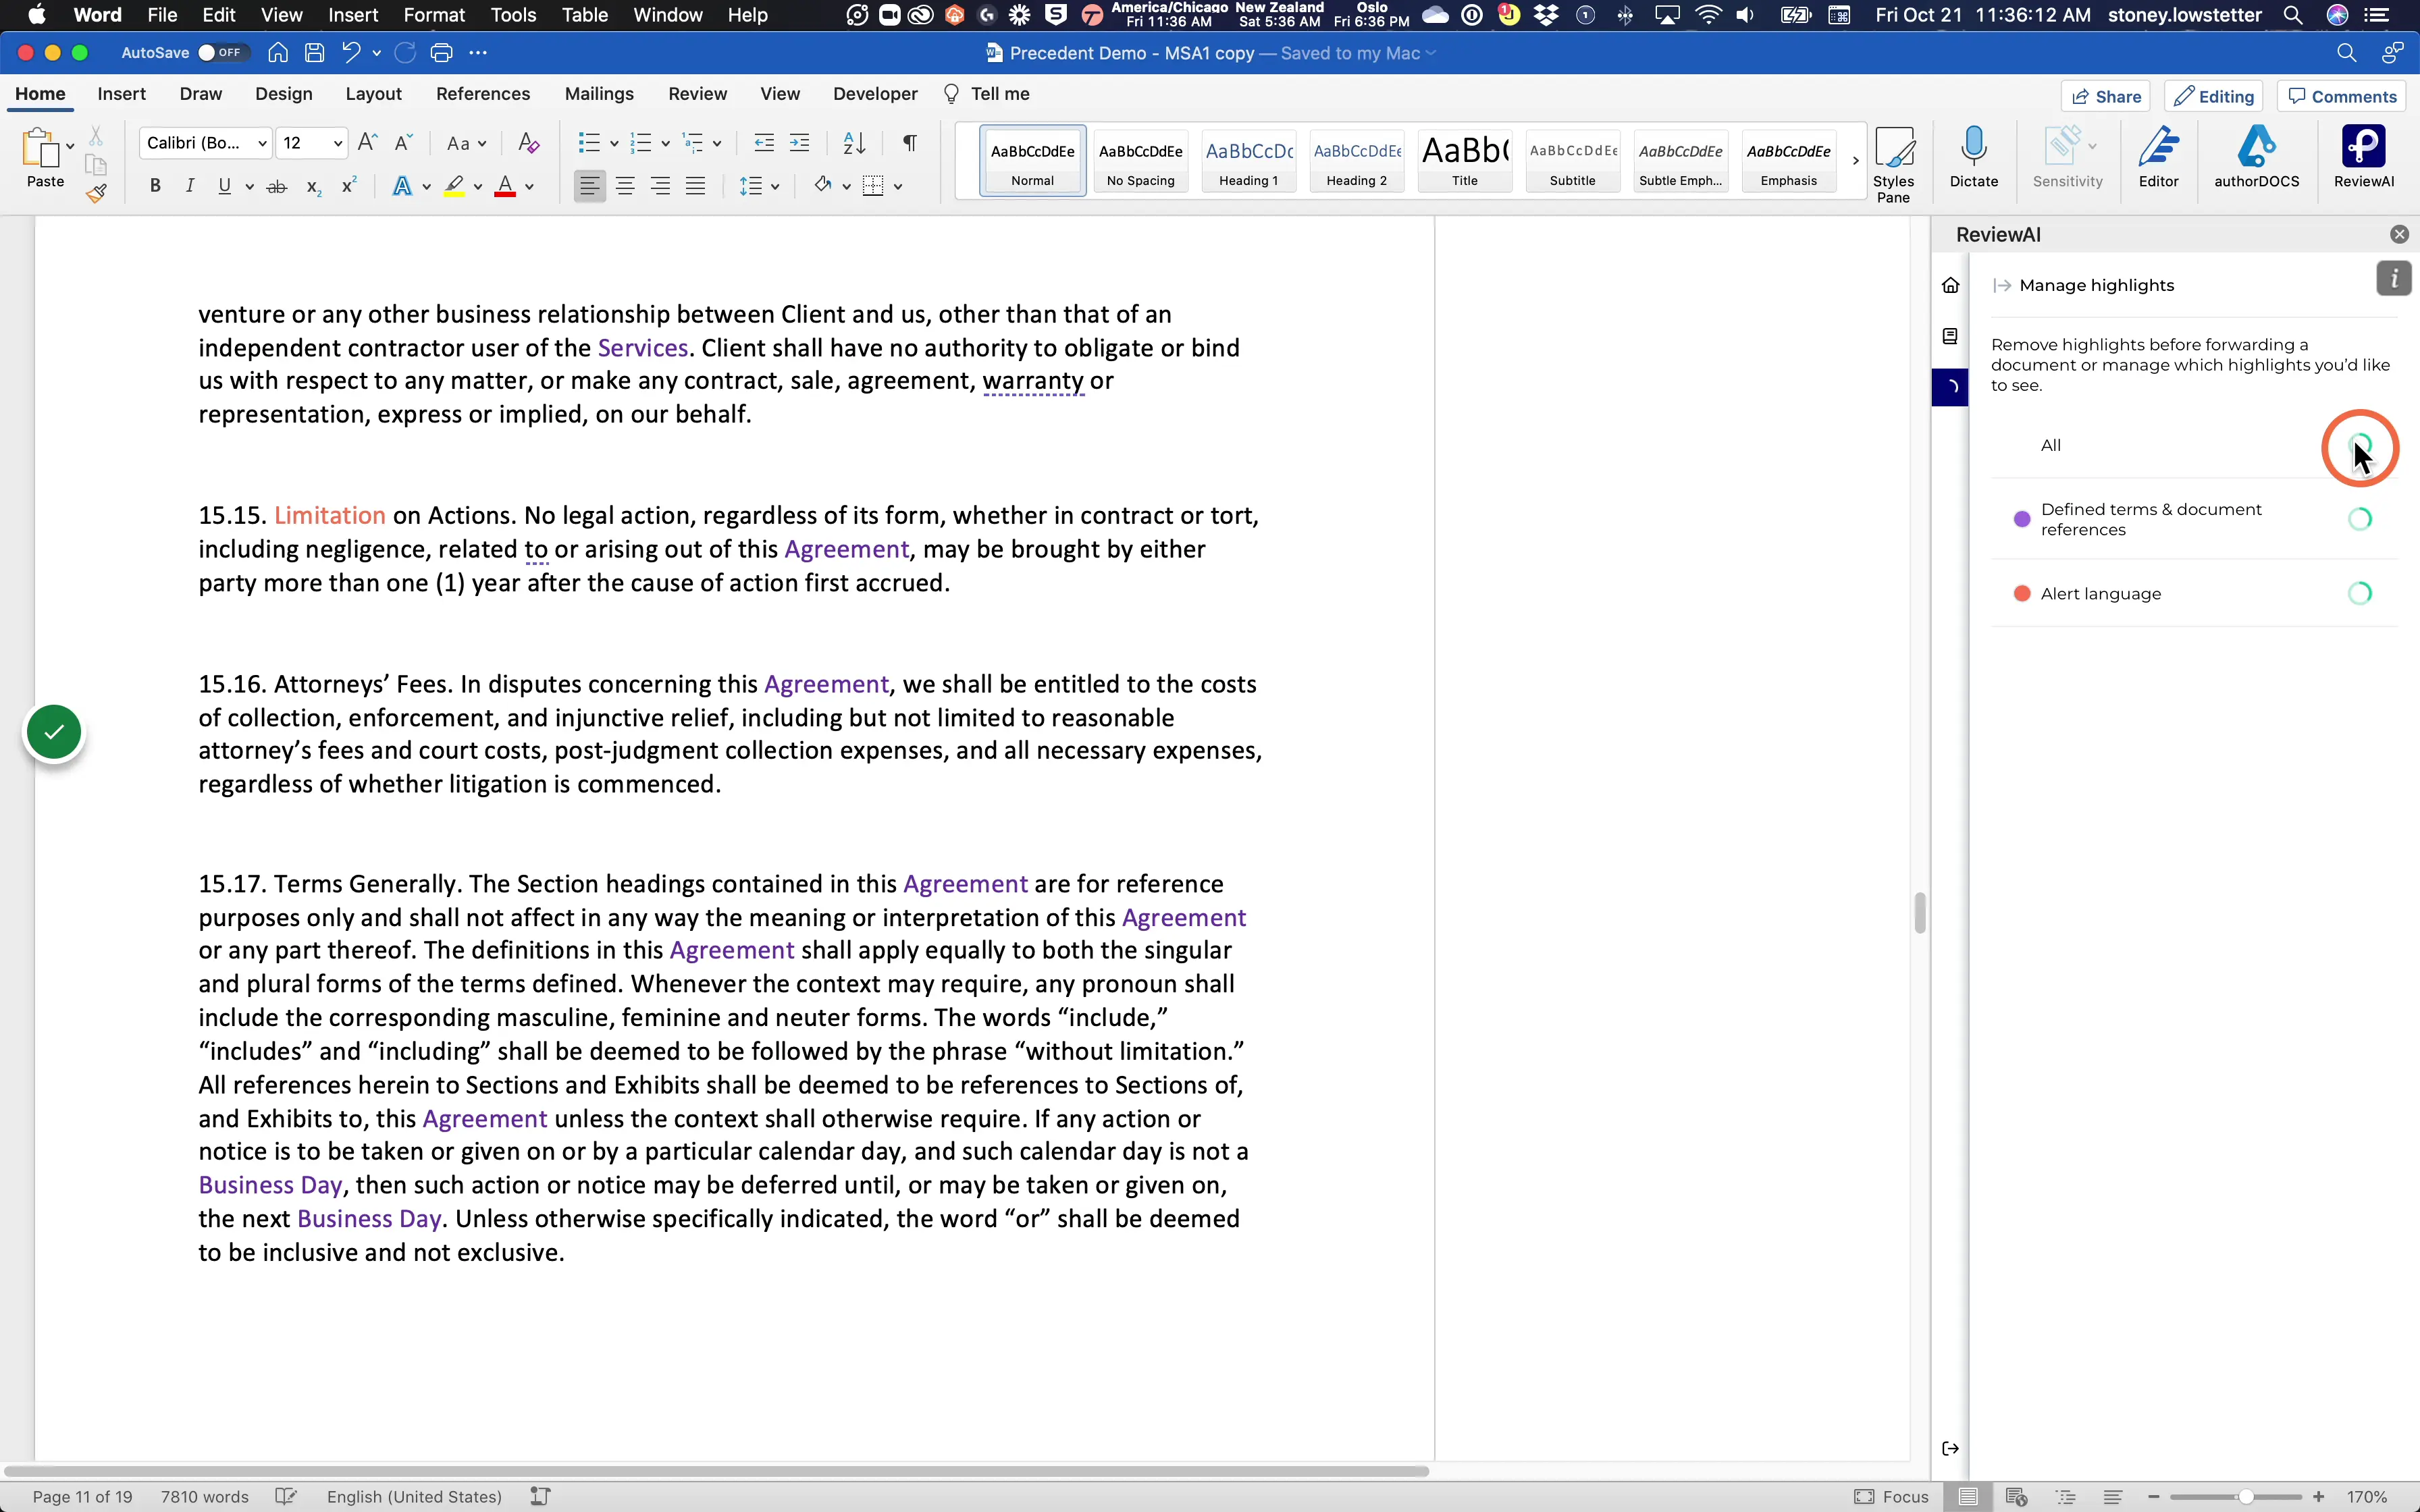Viewport: 2420px width, 1512px height.
Task: Start Dictate microphone
Action: click(1973, 156)
